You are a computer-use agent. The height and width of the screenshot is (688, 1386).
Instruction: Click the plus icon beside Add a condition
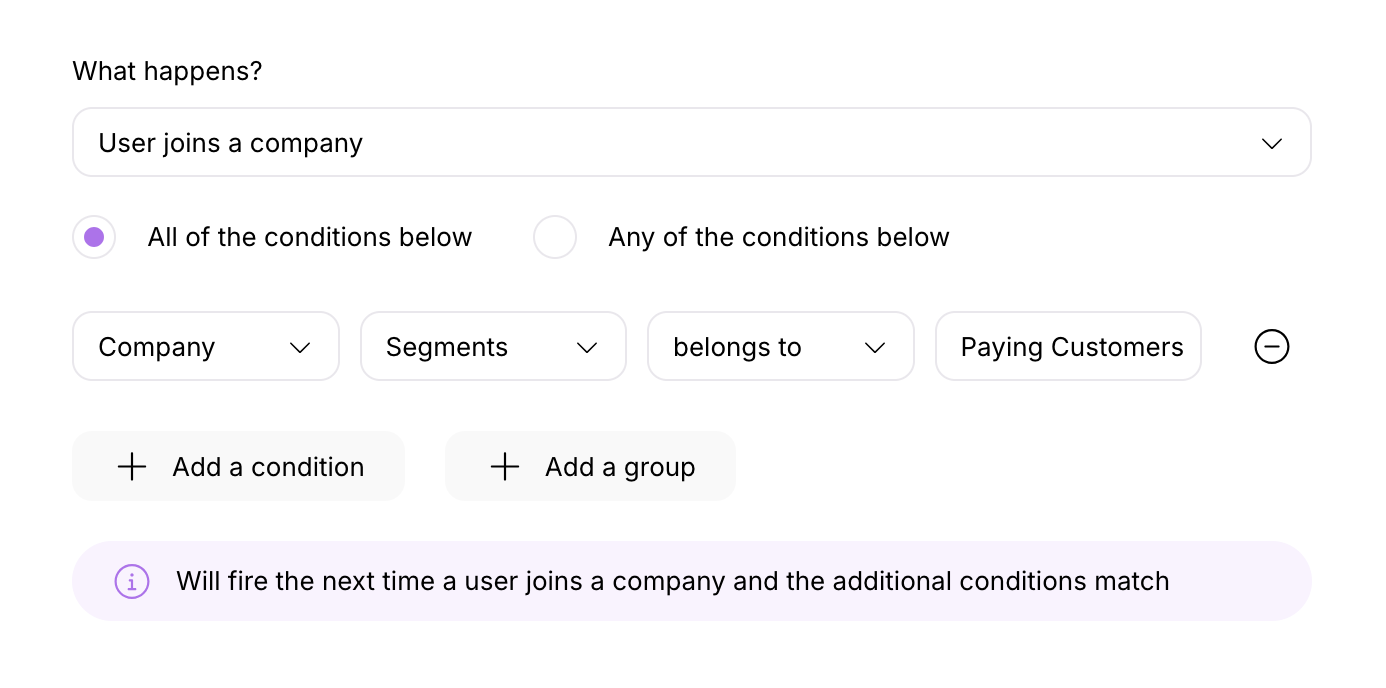(131, 466)
